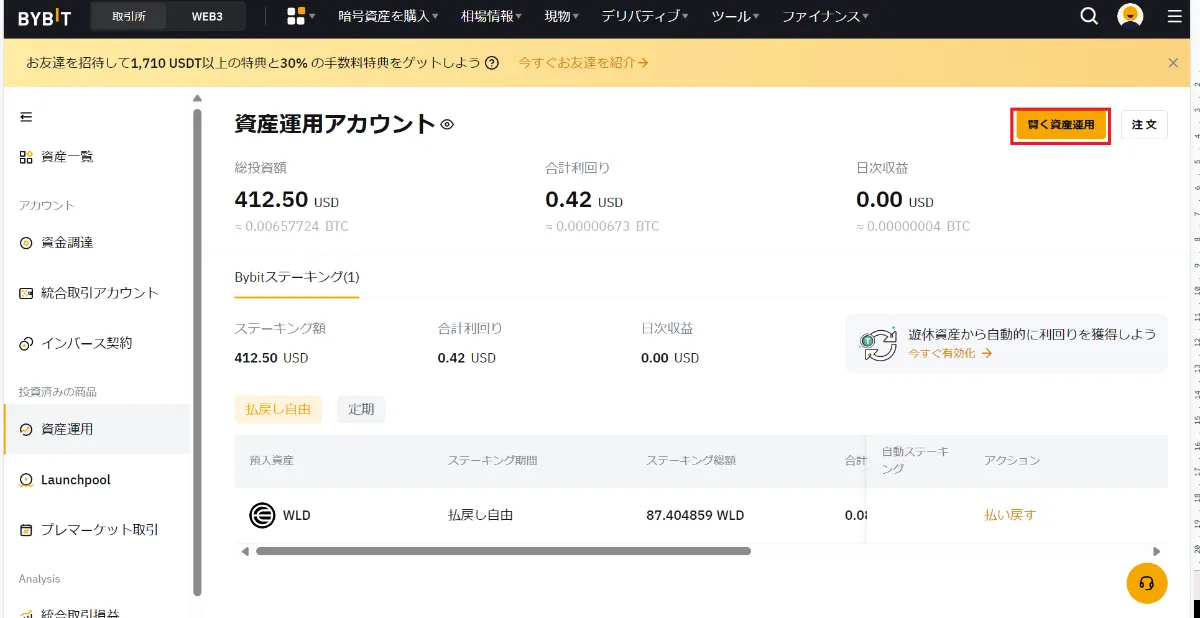1200x618 pixels.
Task: Click the 預入資産 column header
Action: click(x=271, y=461)
